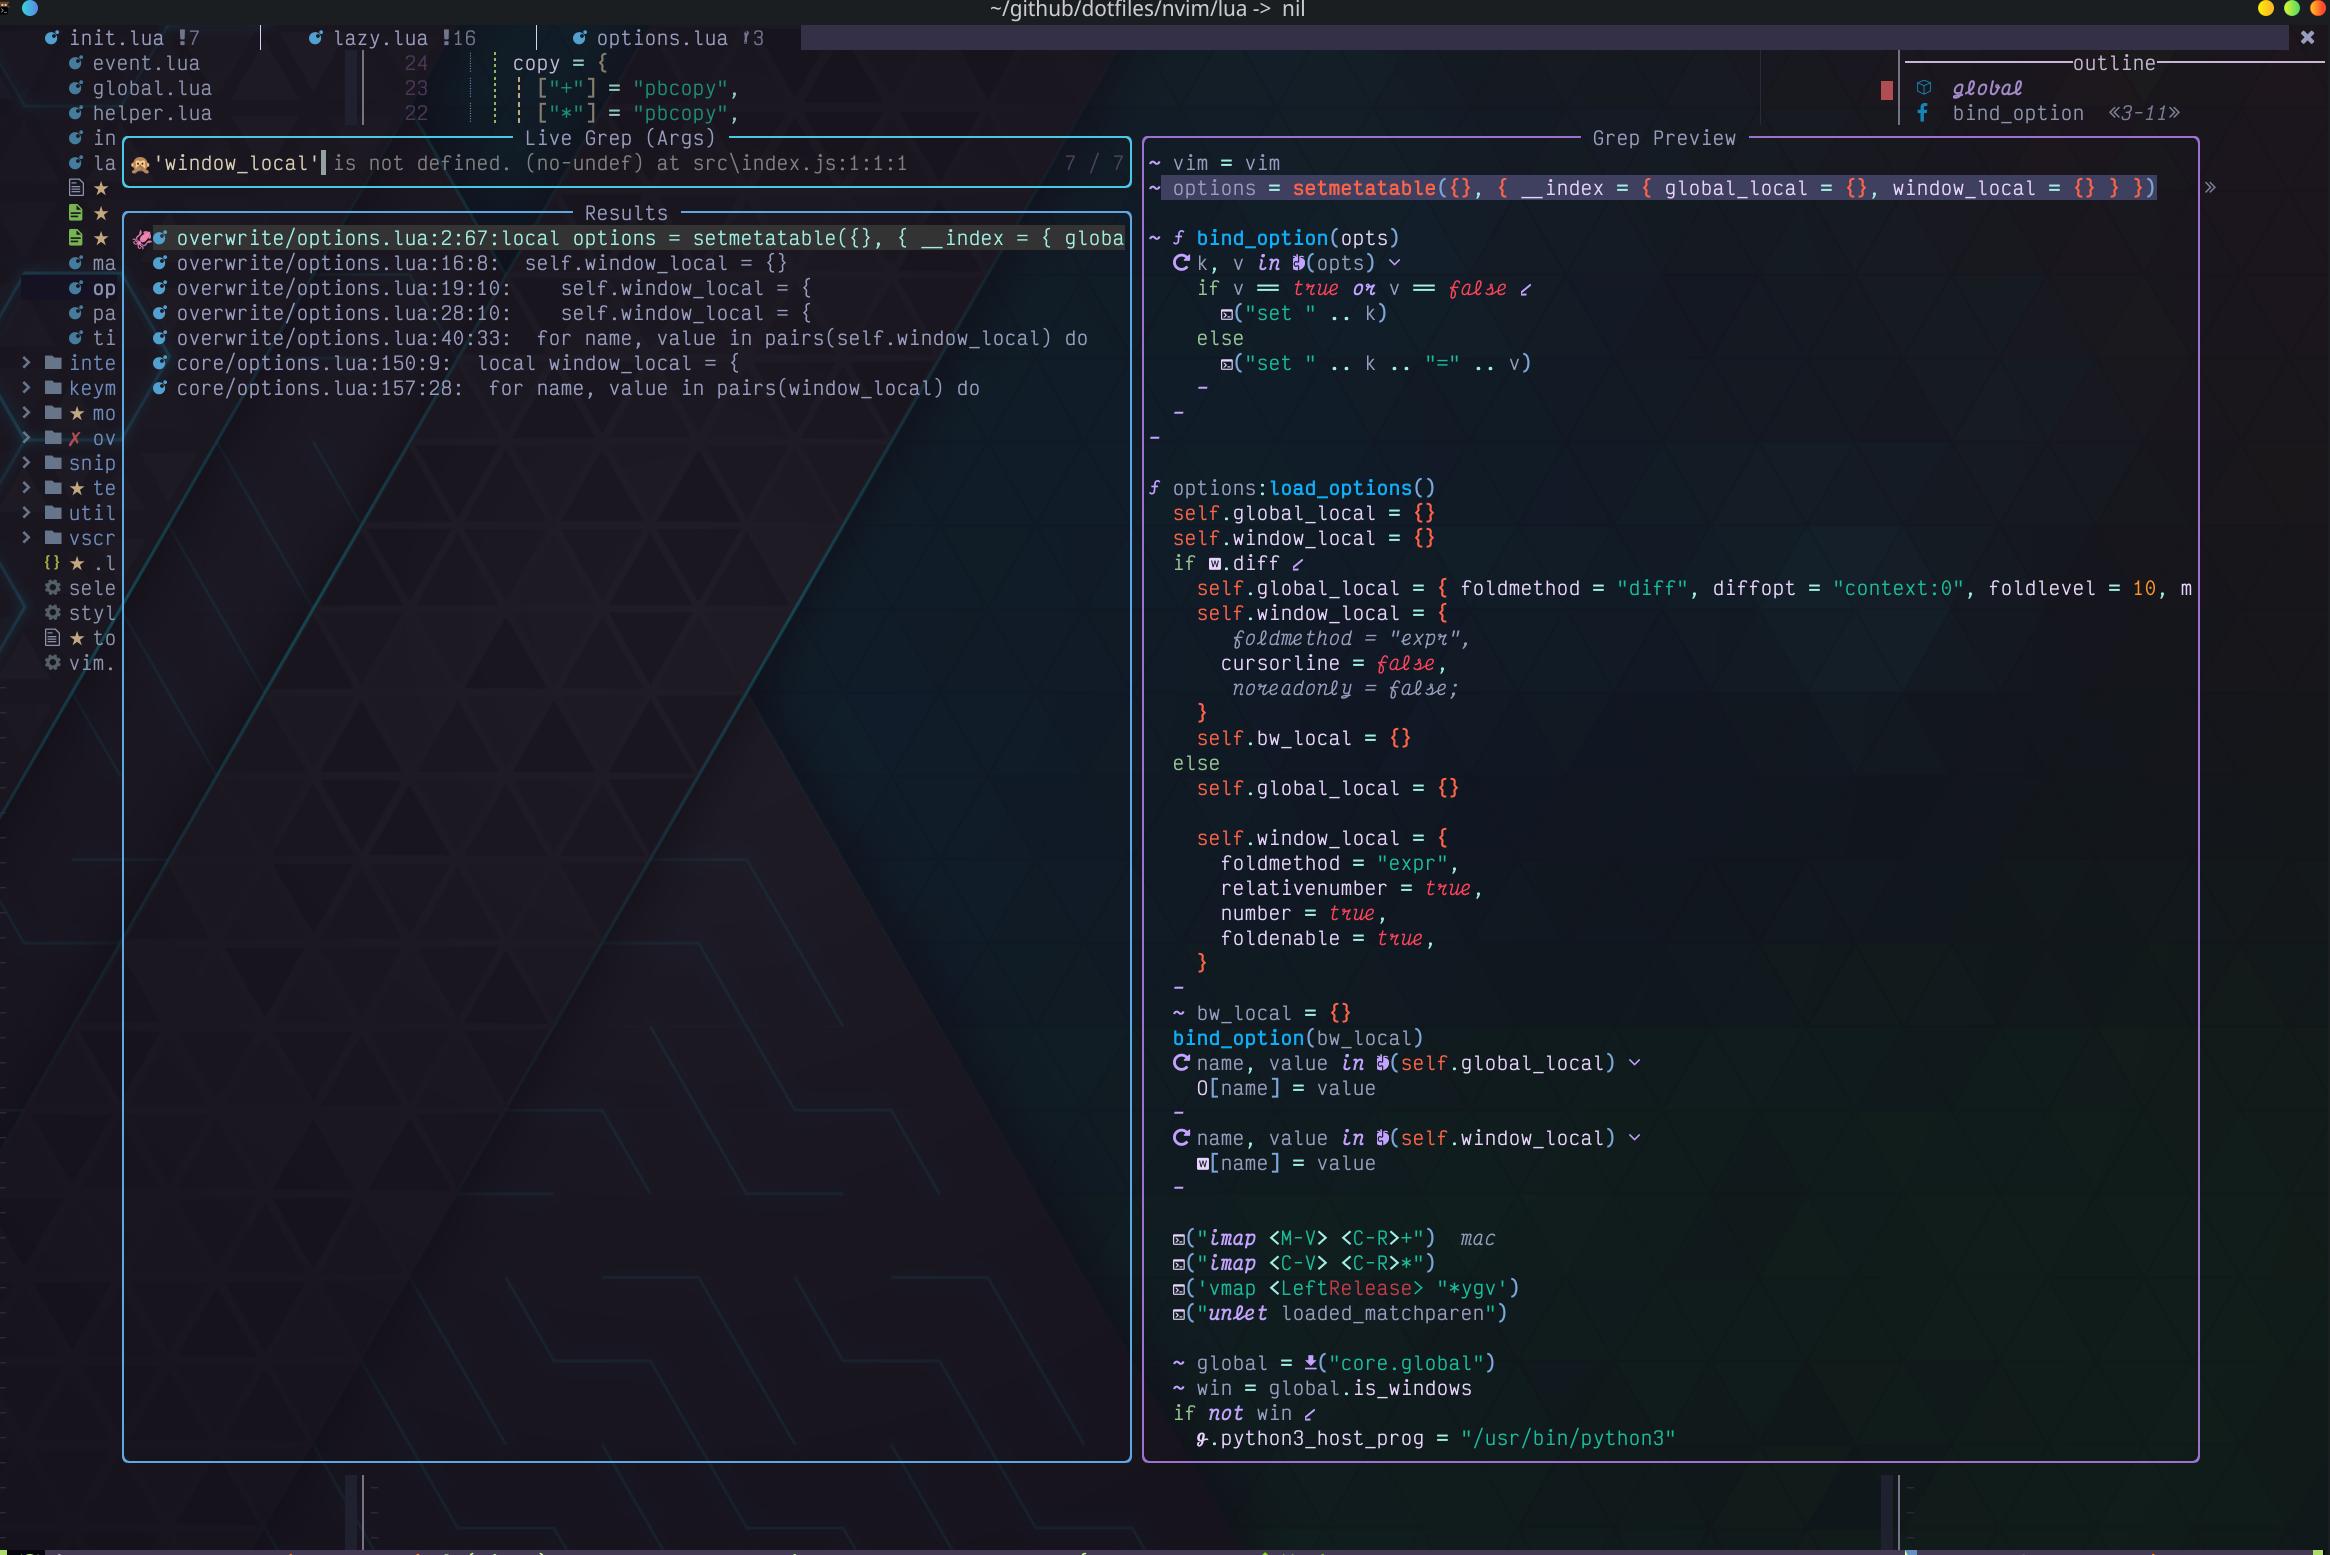Click bind_option function in the outline panel
Image resolution: width=2330 pixels, height=1555 pixels.
2018,113
